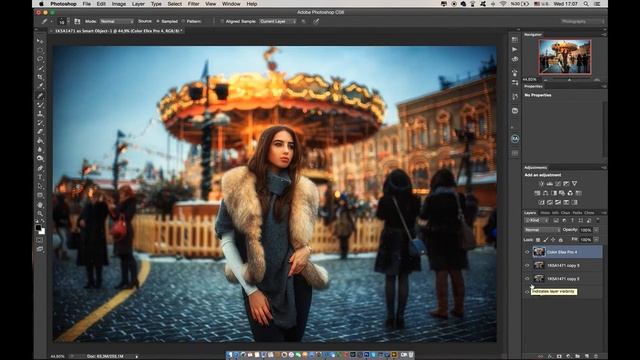Screen dimensions: 640x360
Task: Select the Clone Stamp tool
Action: coord(40,113)
